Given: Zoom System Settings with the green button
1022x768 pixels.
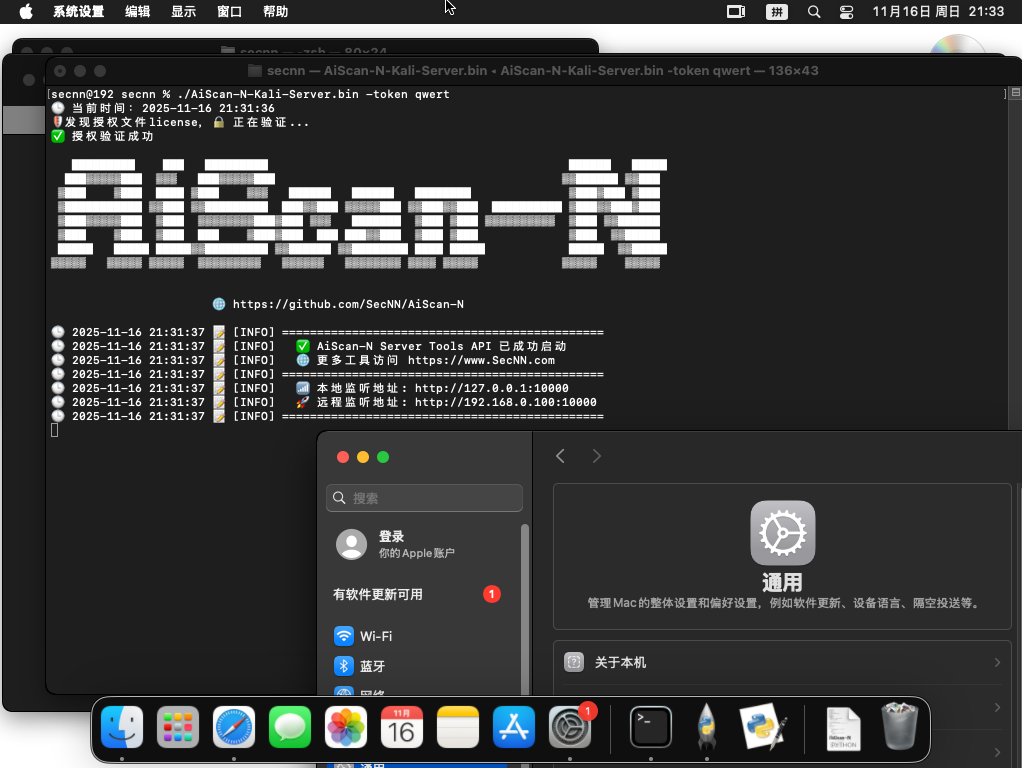Looking at the screenshot, I should click(383, 457).
